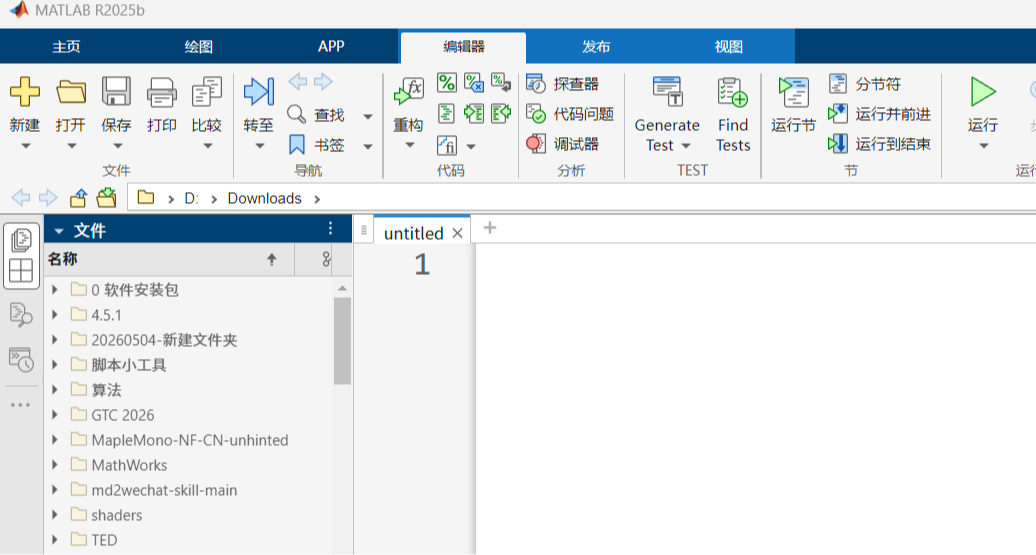
Task: Switch to the 发布 tab
Action: pyautogui.click(x=596, y=47)
